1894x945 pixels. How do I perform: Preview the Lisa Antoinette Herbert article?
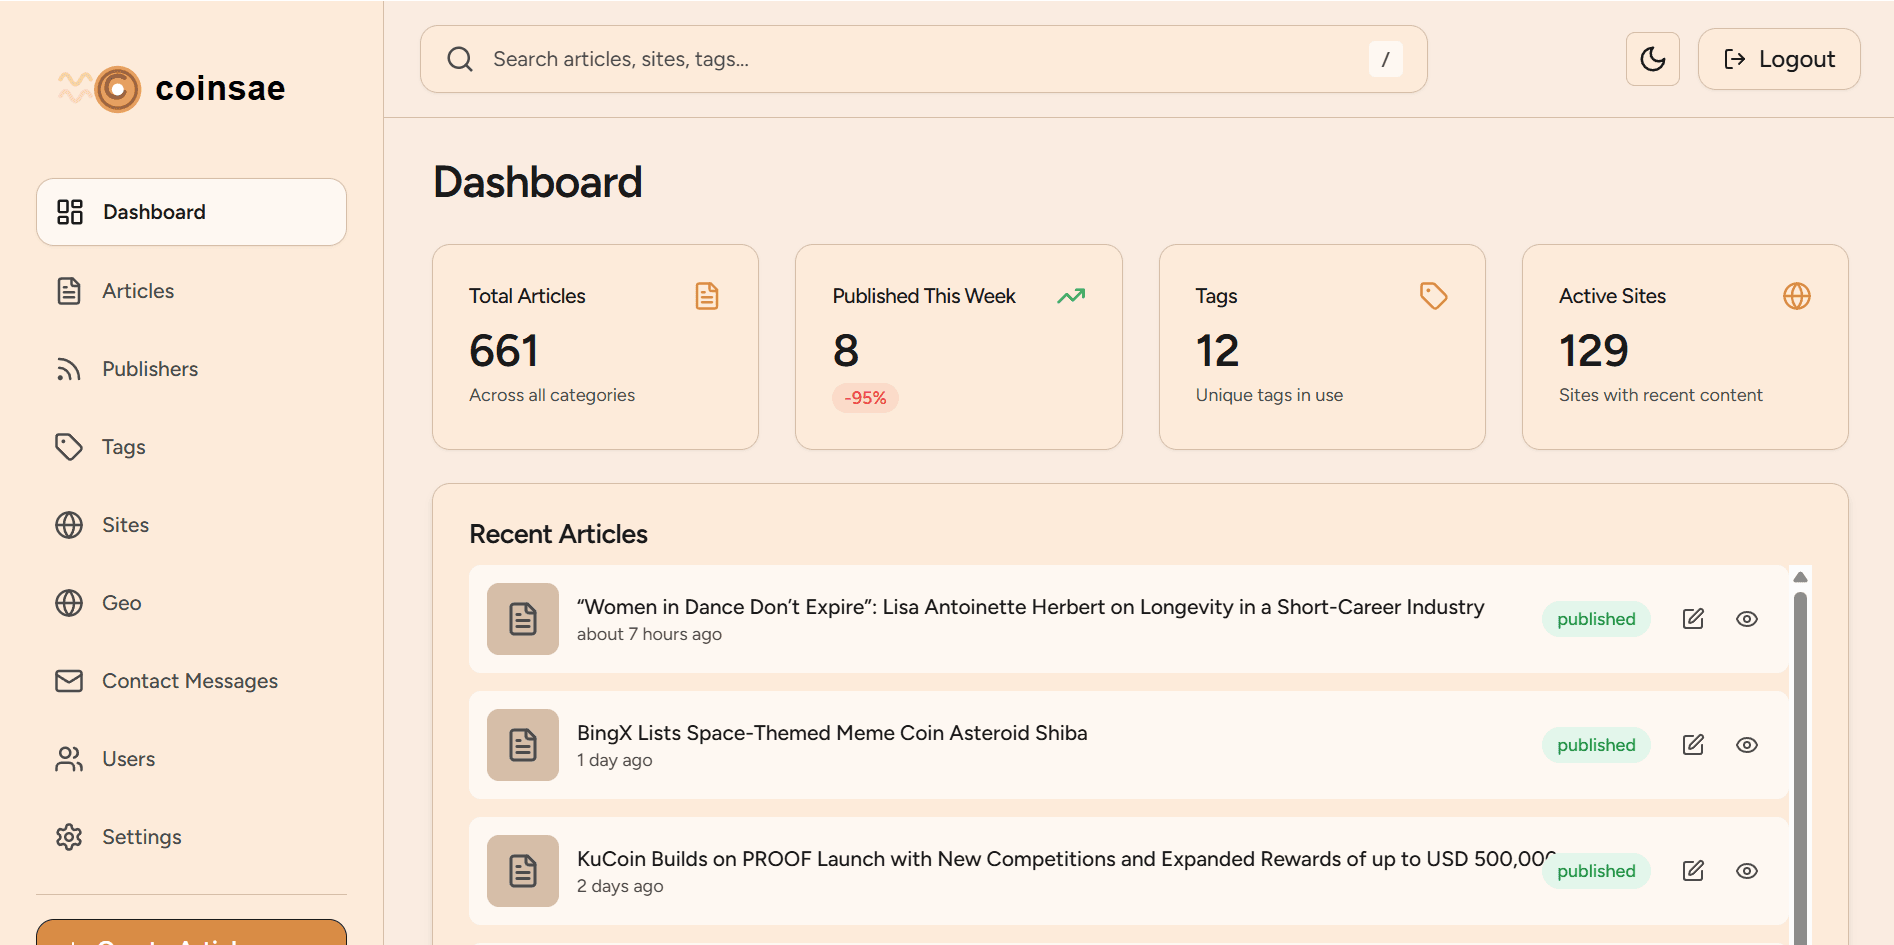(x=1747, y=618)
